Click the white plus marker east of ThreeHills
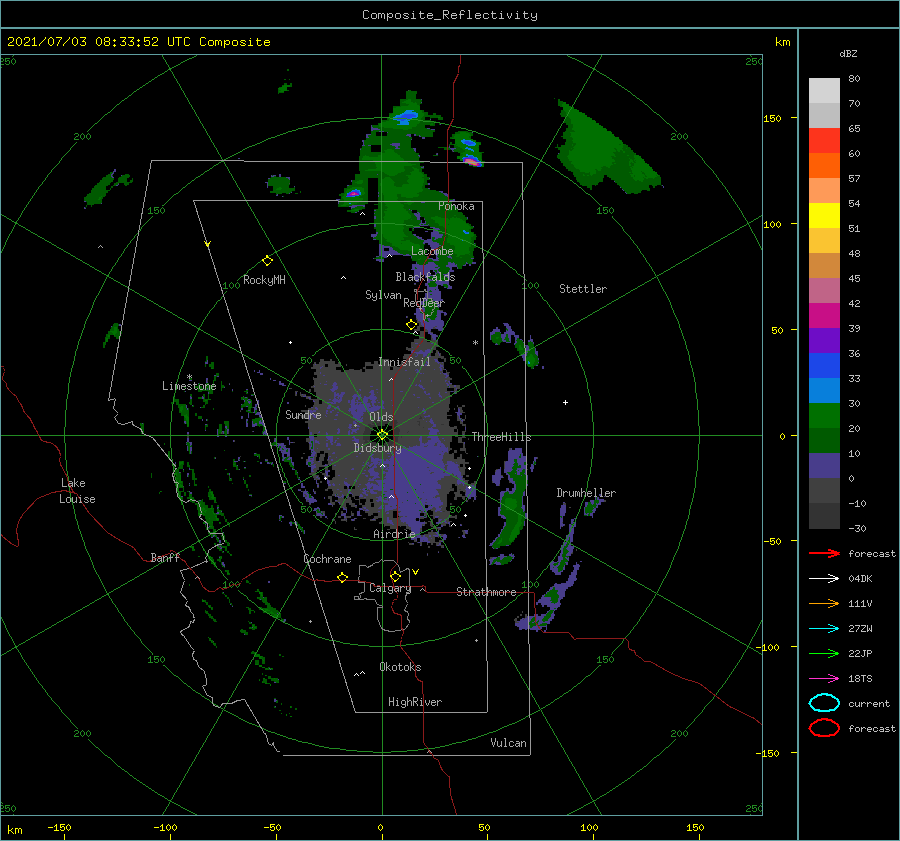The image size is (900, 841). click(x=565, y=402)
